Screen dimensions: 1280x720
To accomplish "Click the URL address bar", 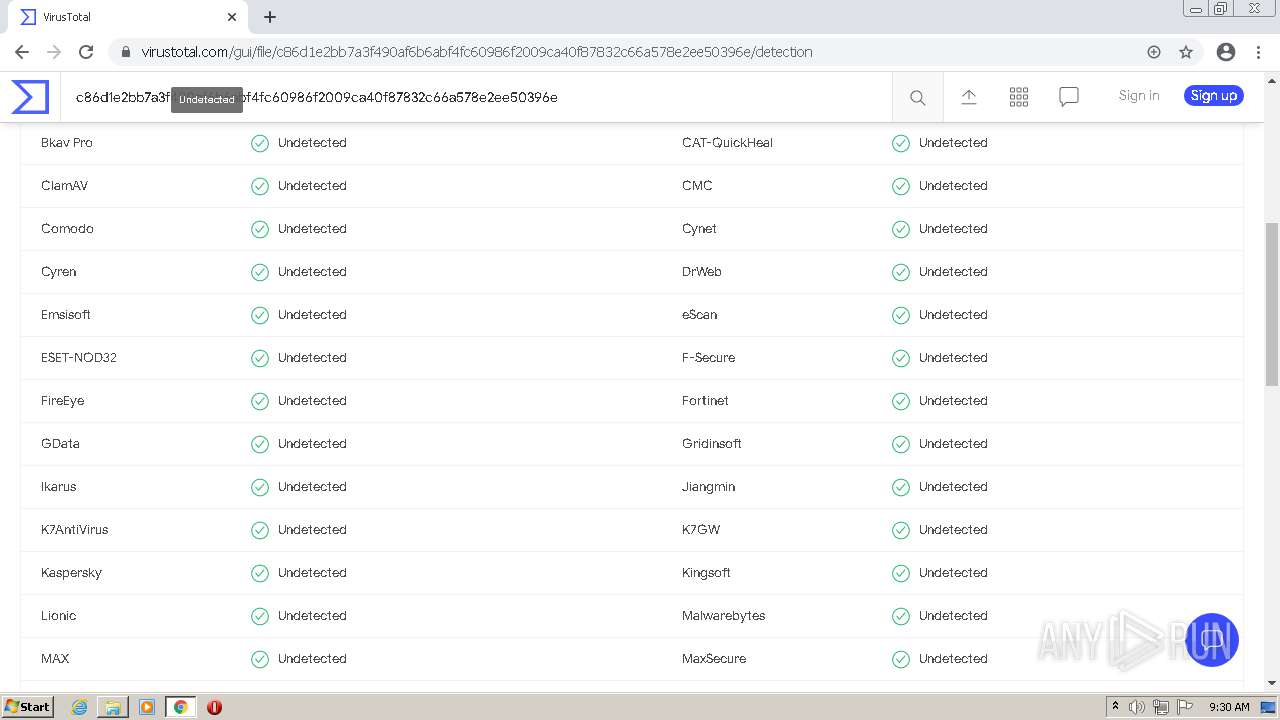I will (x=640, y=52).
